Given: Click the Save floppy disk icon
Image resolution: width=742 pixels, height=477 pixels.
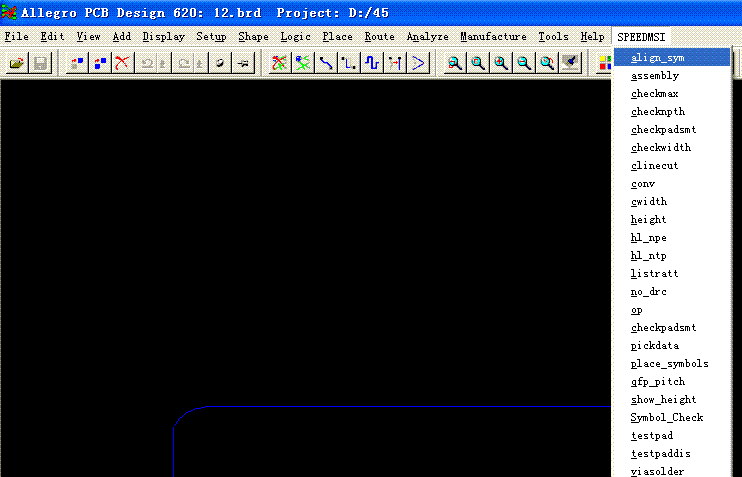Looking at the screenshot, I should 40,63.
